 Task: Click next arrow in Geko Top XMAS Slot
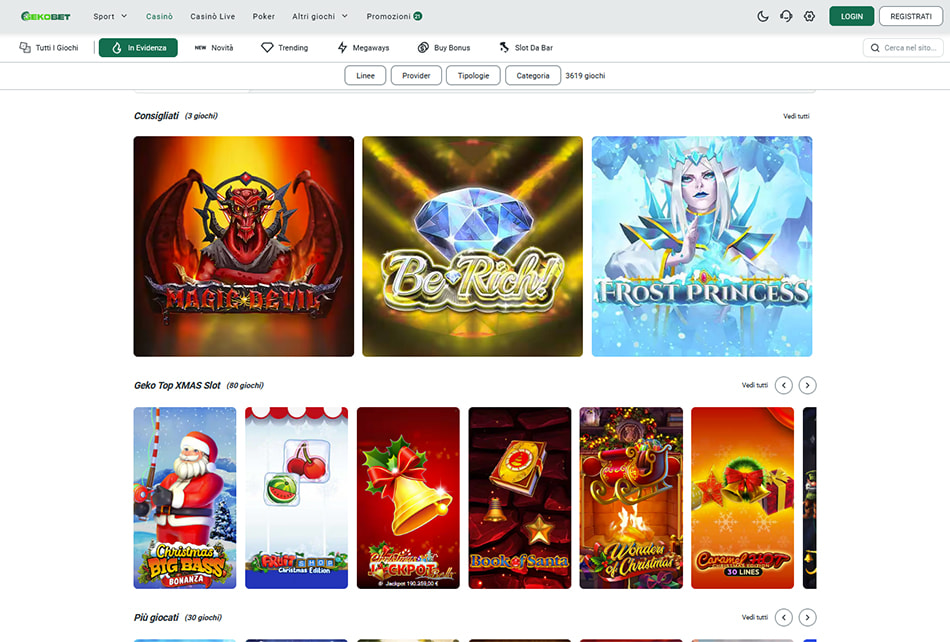coord(807,385)
